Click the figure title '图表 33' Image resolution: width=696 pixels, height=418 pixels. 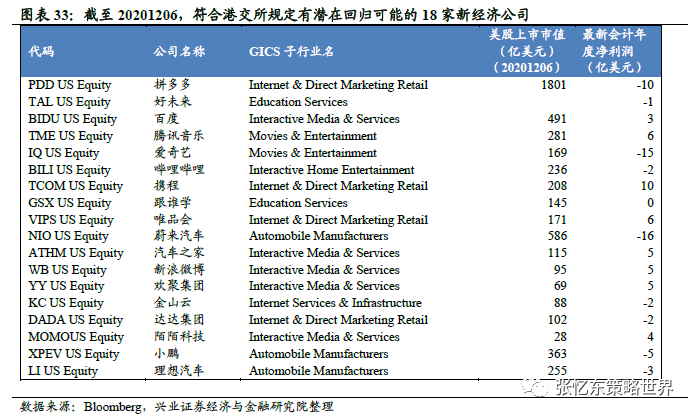click(45, 16)
